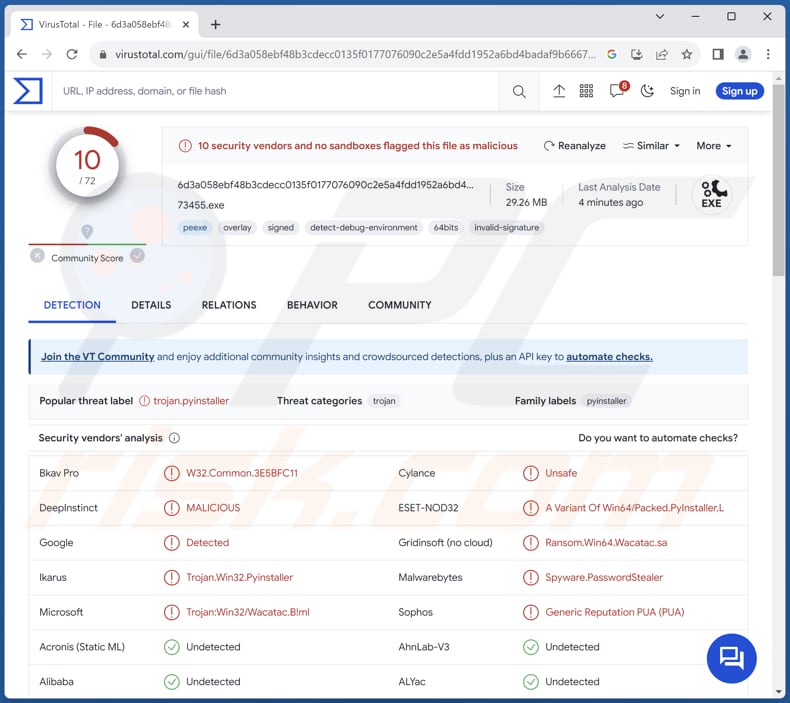Click the search magnifier icon
The width and height of the screenshot is (790, 703).
pyautogui.click(x=519, y=91)
